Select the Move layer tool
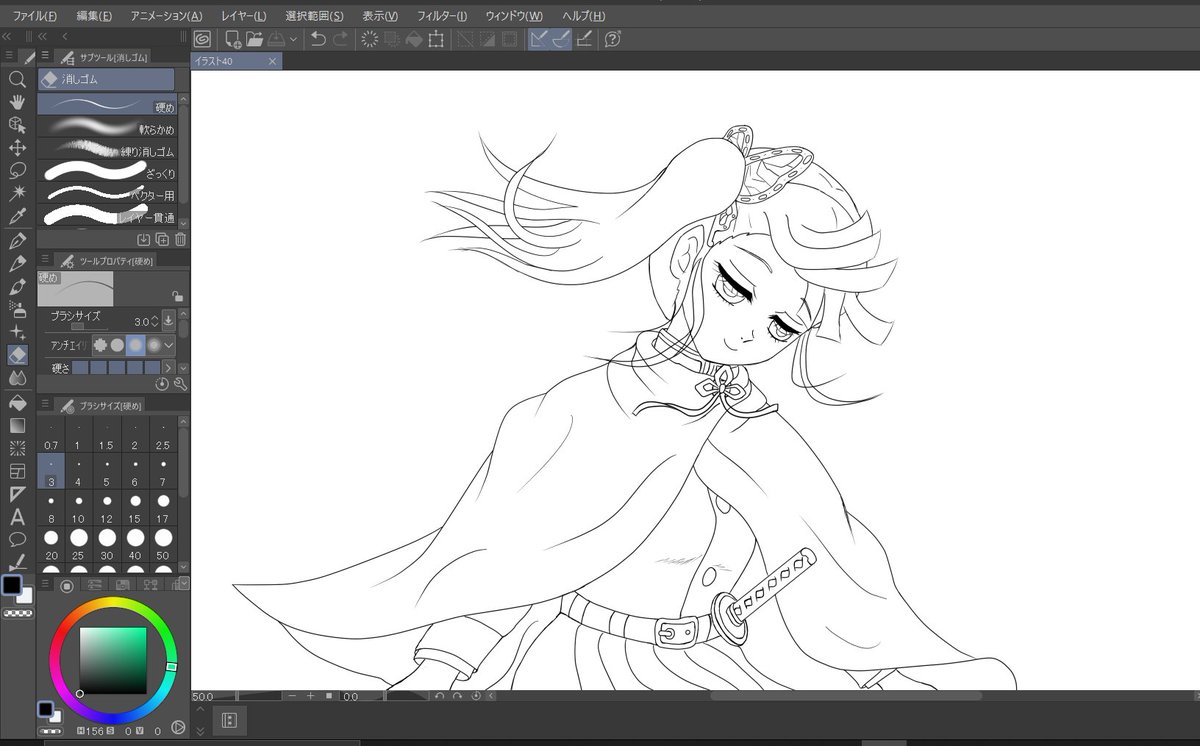 [17, 147]
